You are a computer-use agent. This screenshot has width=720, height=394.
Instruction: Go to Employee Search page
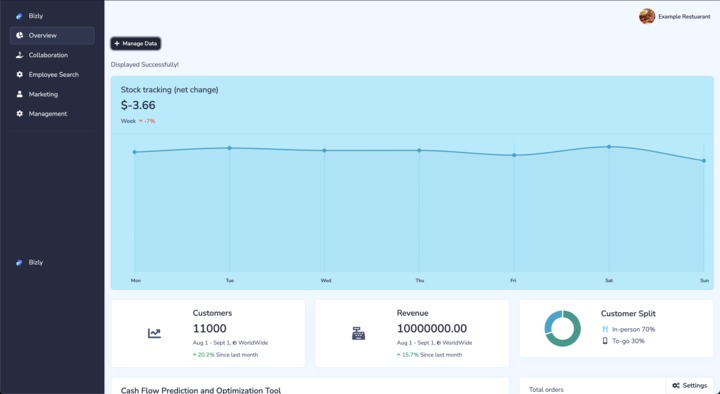point(52,74)
